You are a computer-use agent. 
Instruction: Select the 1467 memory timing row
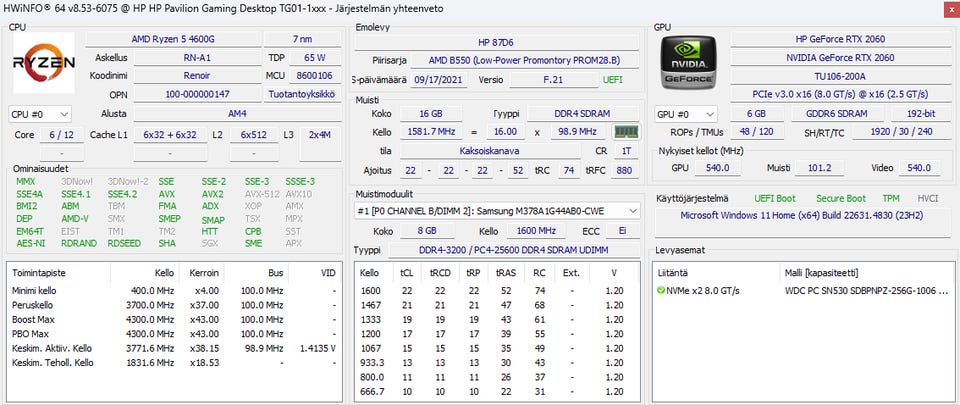pyautogui.click(x=497, y=305)
